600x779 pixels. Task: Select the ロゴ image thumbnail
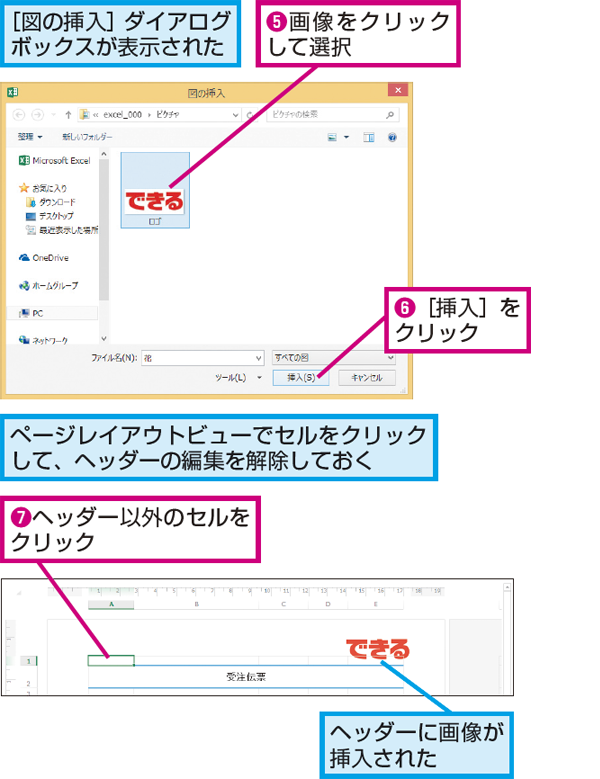click(x=155, y=190)
